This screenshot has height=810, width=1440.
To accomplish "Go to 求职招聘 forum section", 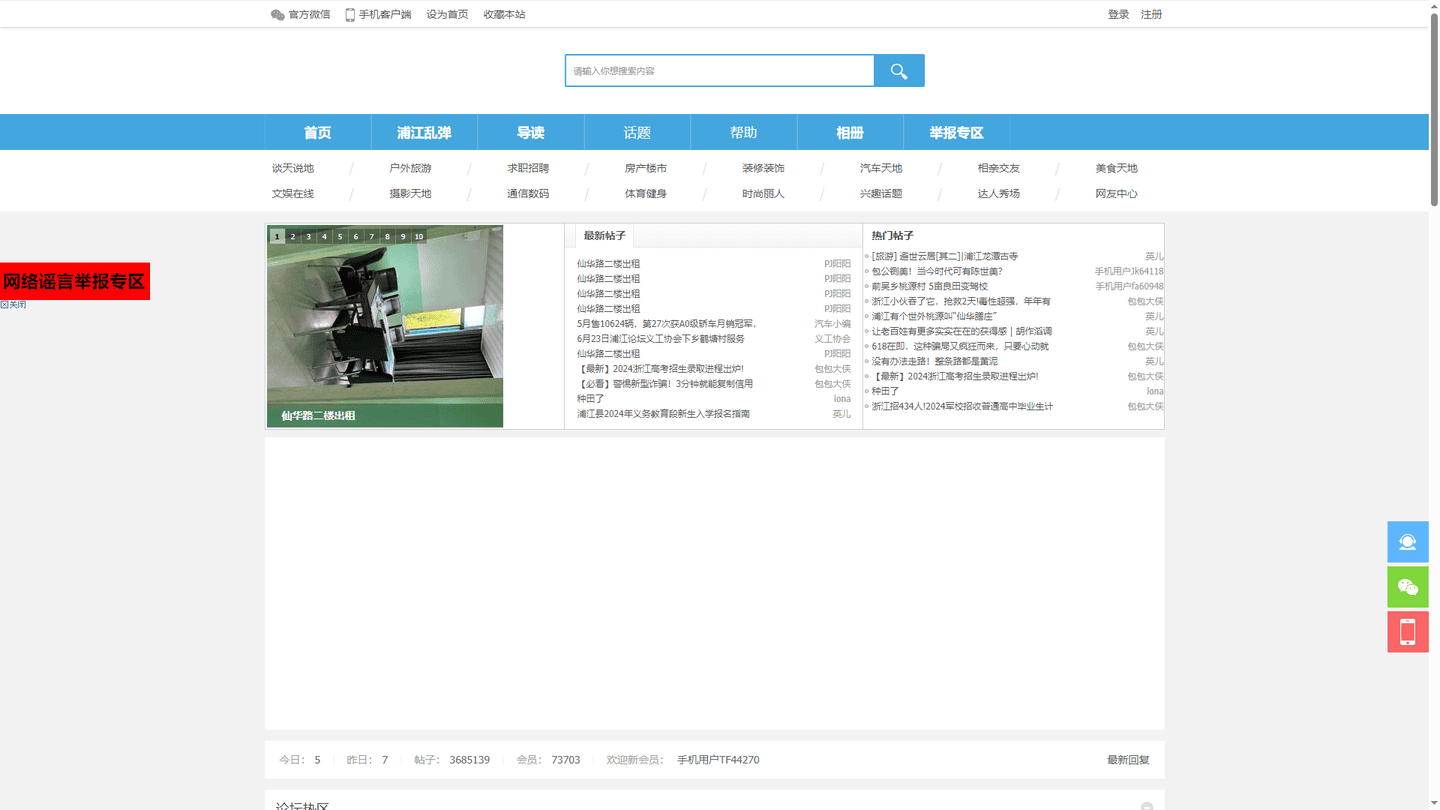I will [528, 168].
